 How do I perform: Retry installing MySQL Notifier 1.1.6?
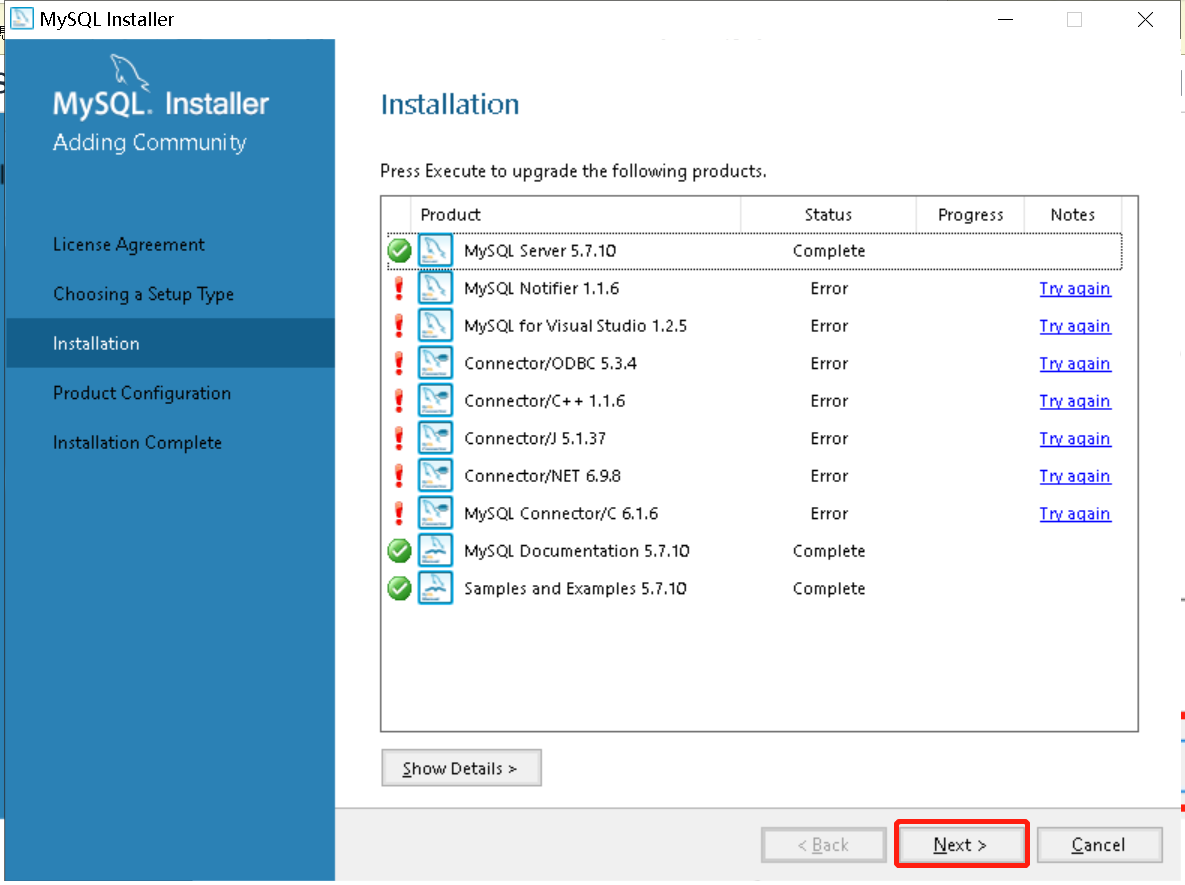pos(1074,289)
